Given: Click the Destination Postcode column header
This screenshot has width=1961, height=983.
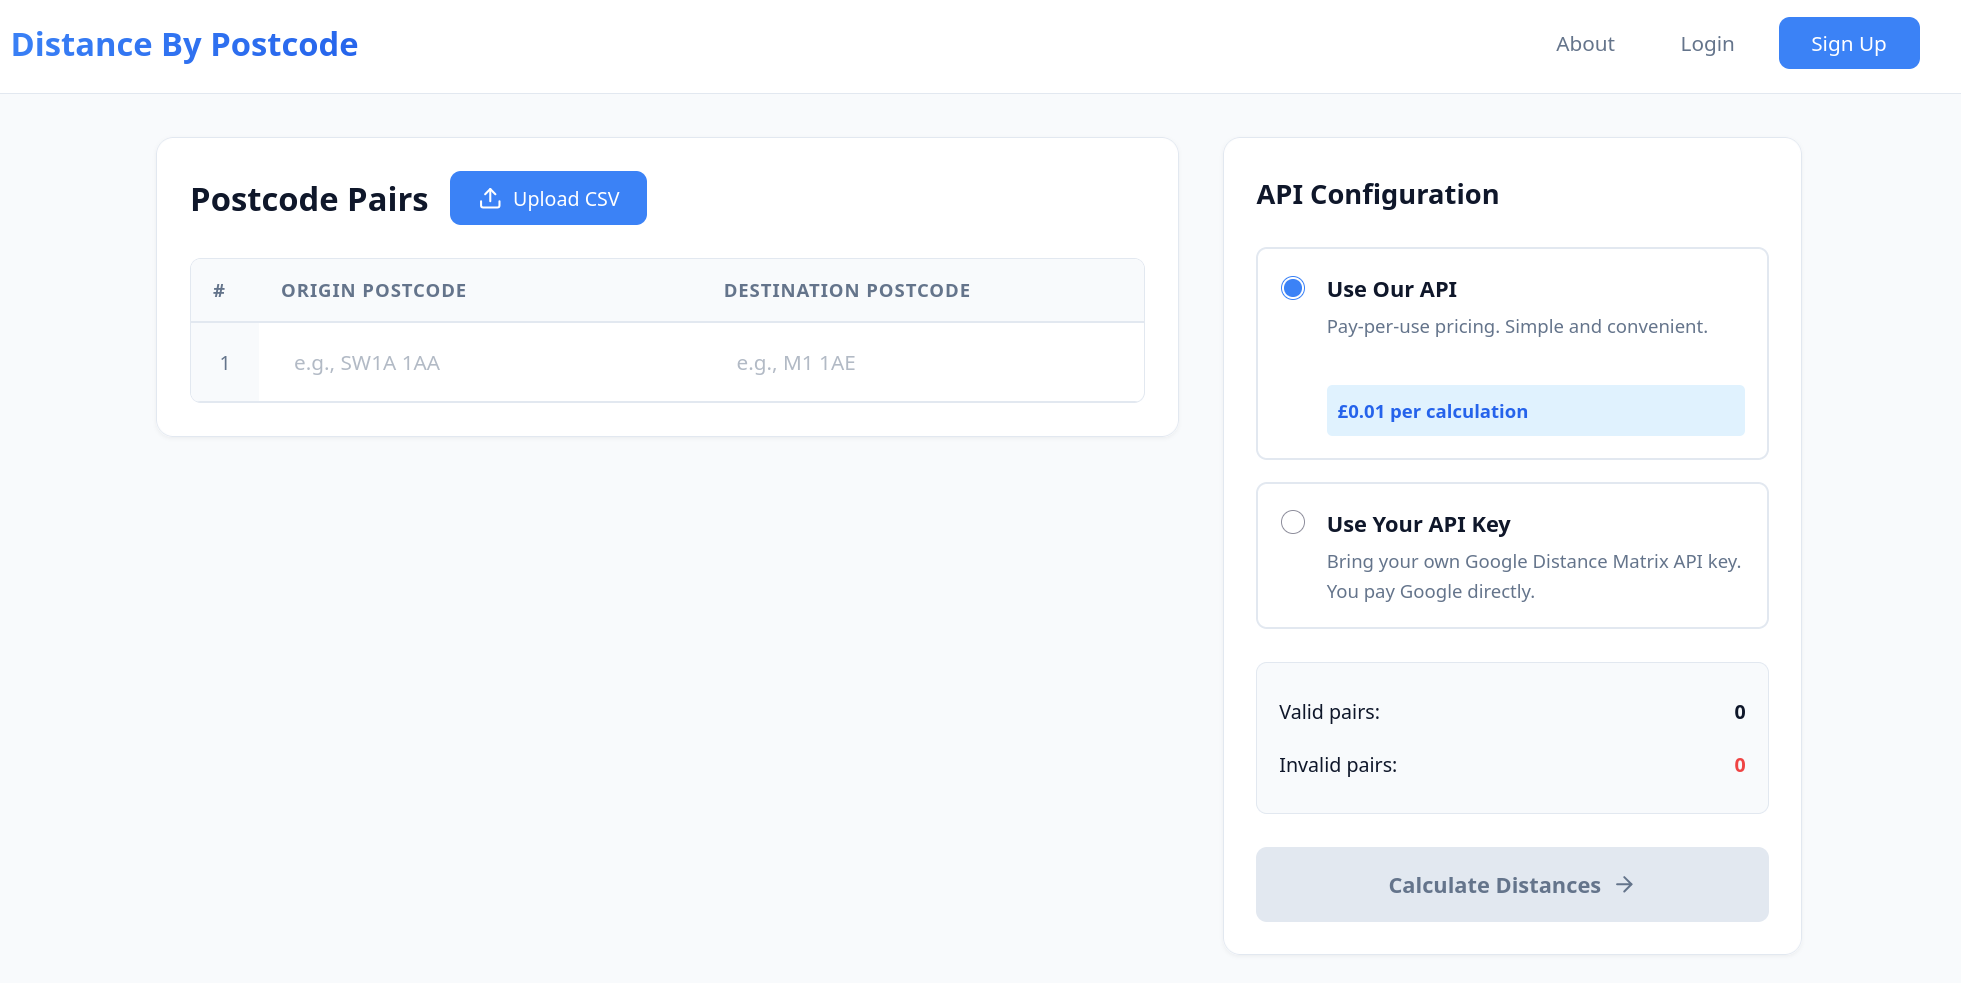Looking at the screenshot, I should point(846,291).
